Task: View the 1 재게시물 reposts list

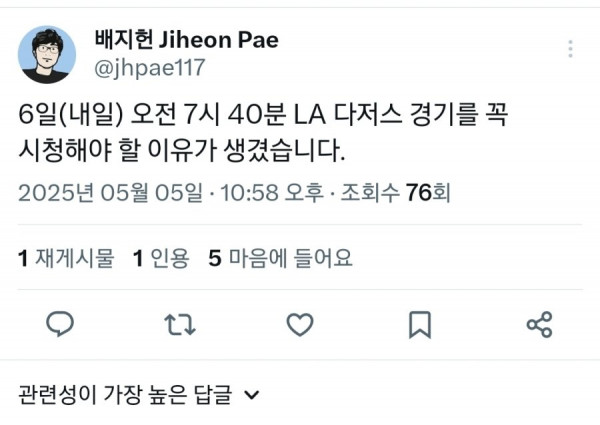Action: (x=66, y=257)
